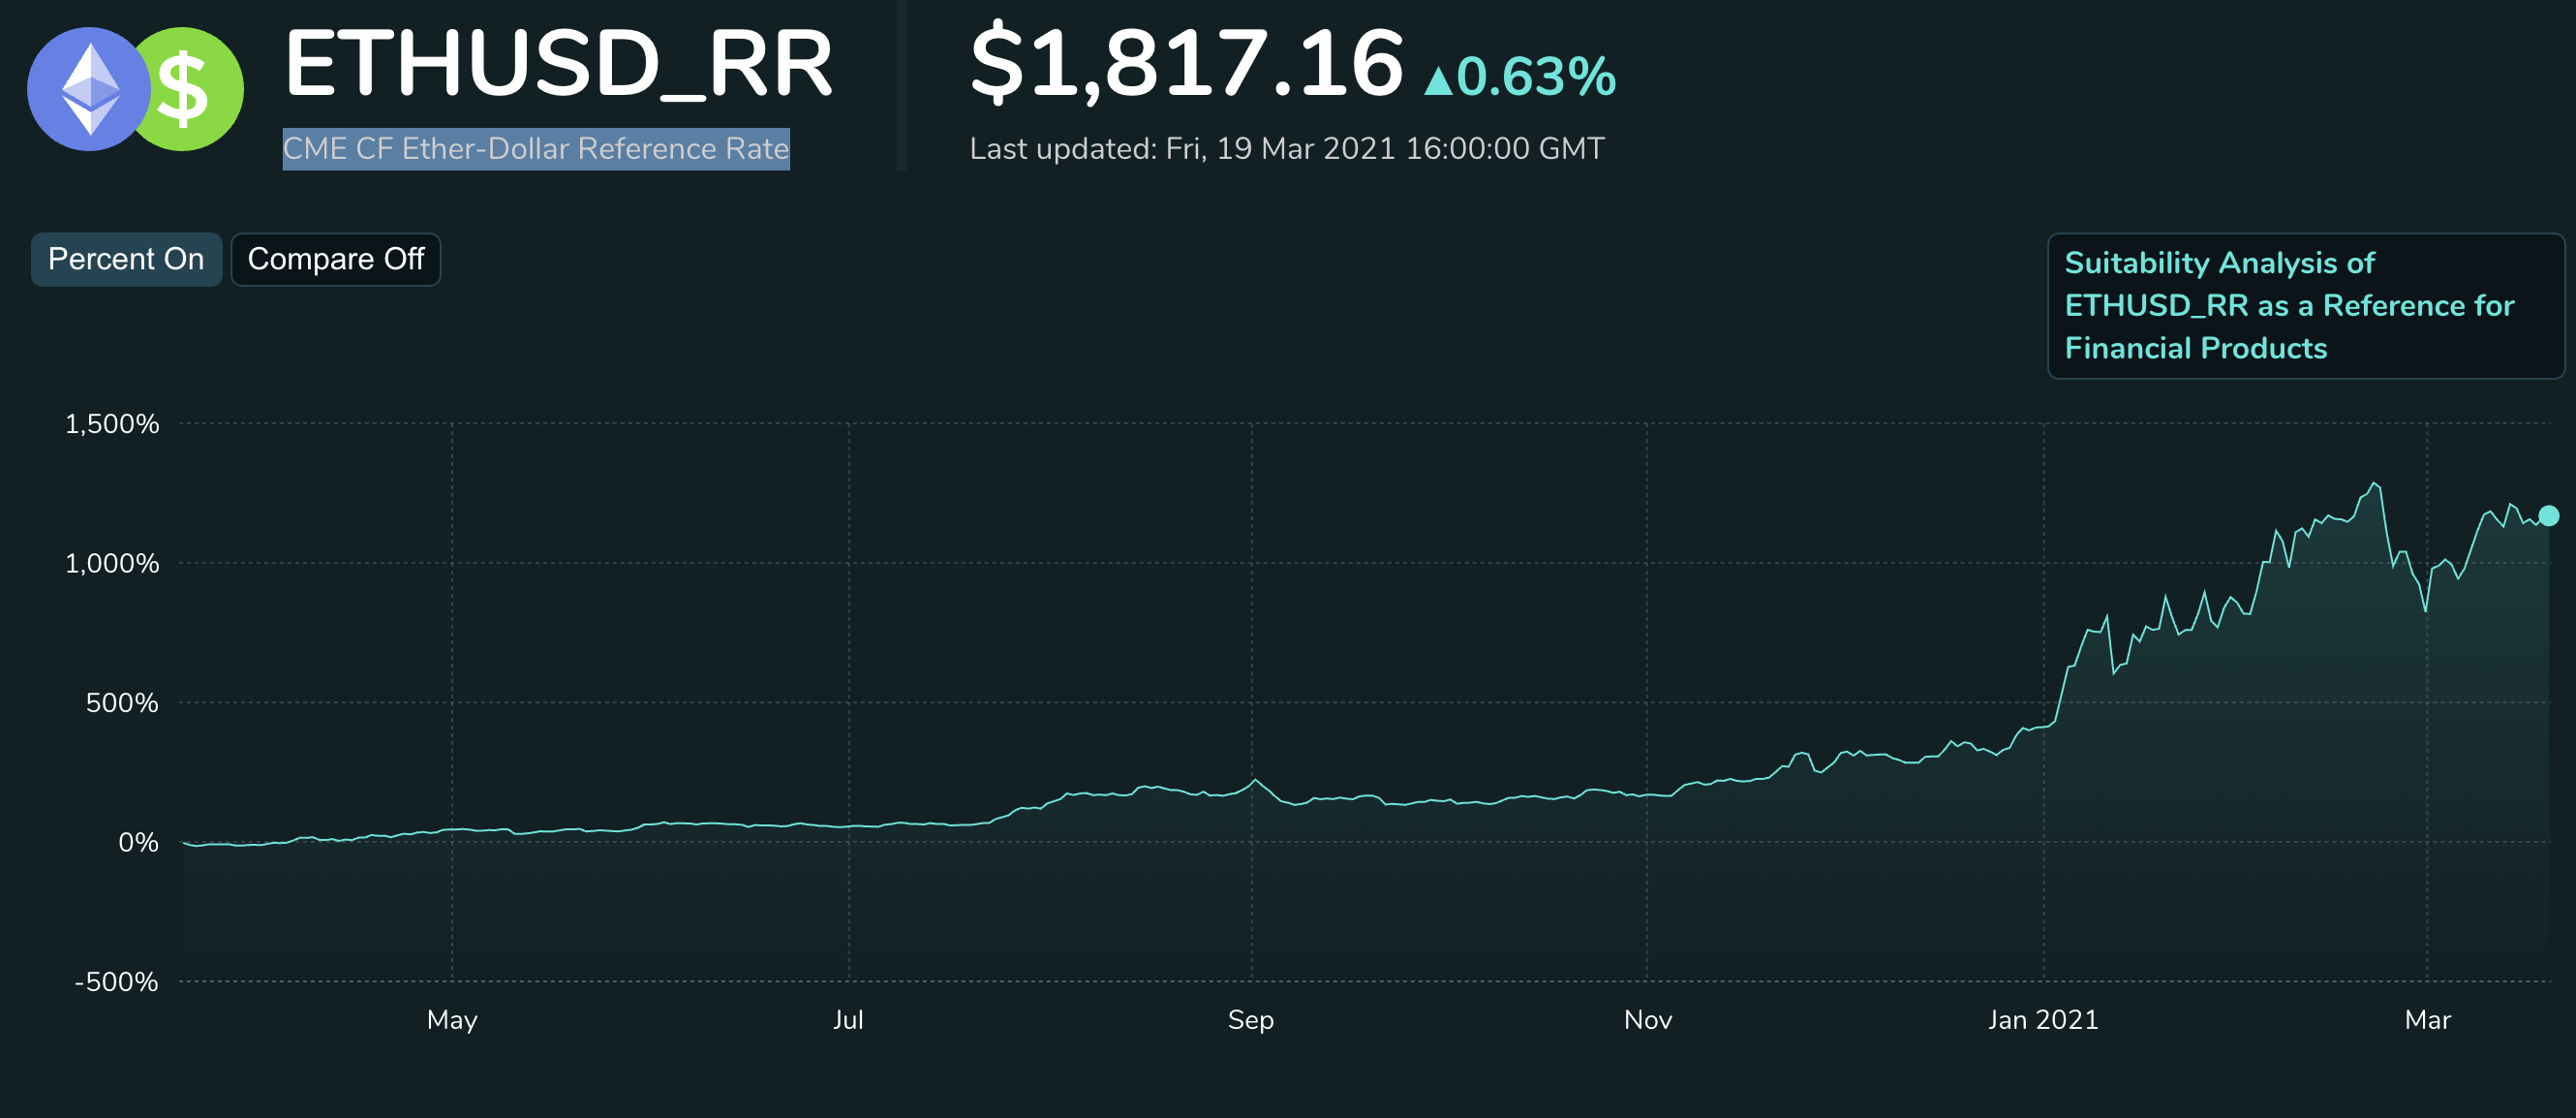Click the May label on the time axis
The height and width of the screenshot is (1118, 2576).
[452, 1020]
